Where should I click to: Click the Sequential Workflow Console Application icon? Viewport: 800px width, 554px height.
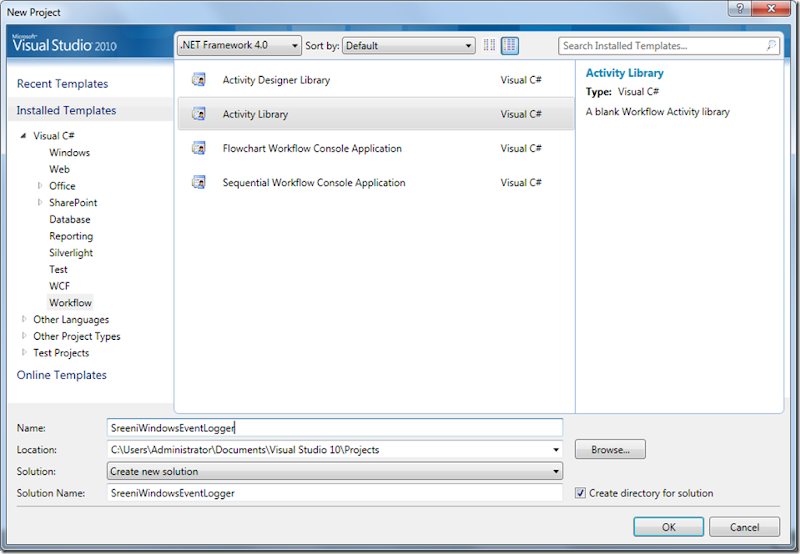tap(198, 182)
